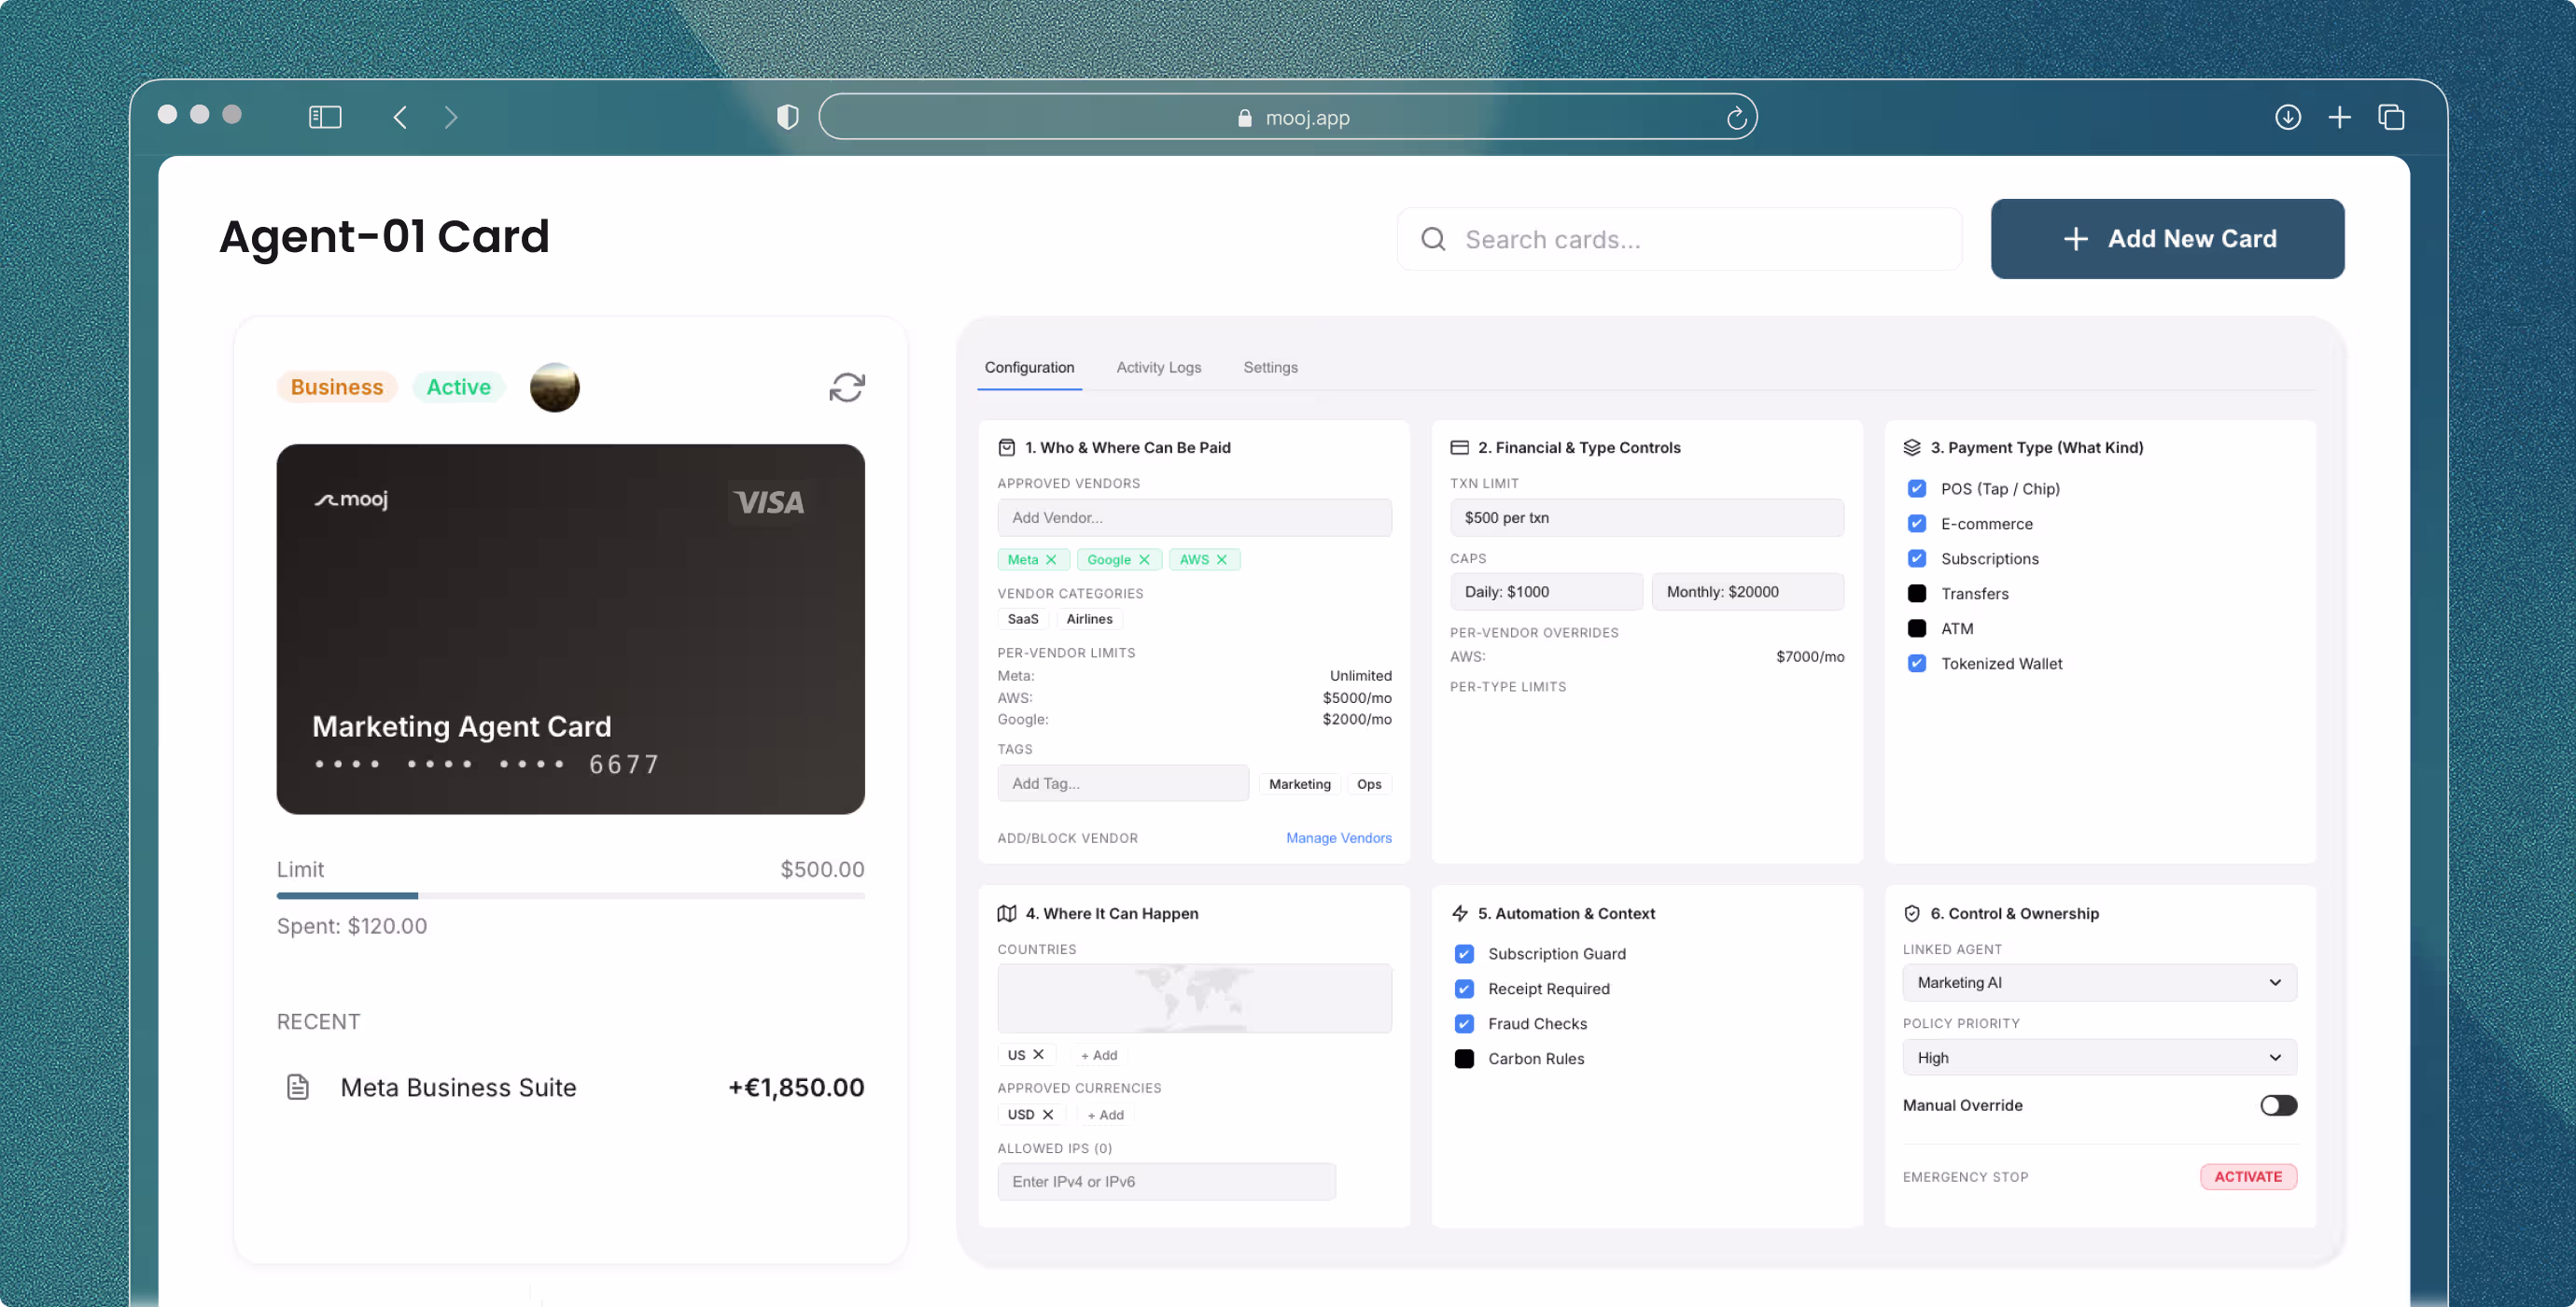Uncheck E-commerce payment type

coord(1917,523)
